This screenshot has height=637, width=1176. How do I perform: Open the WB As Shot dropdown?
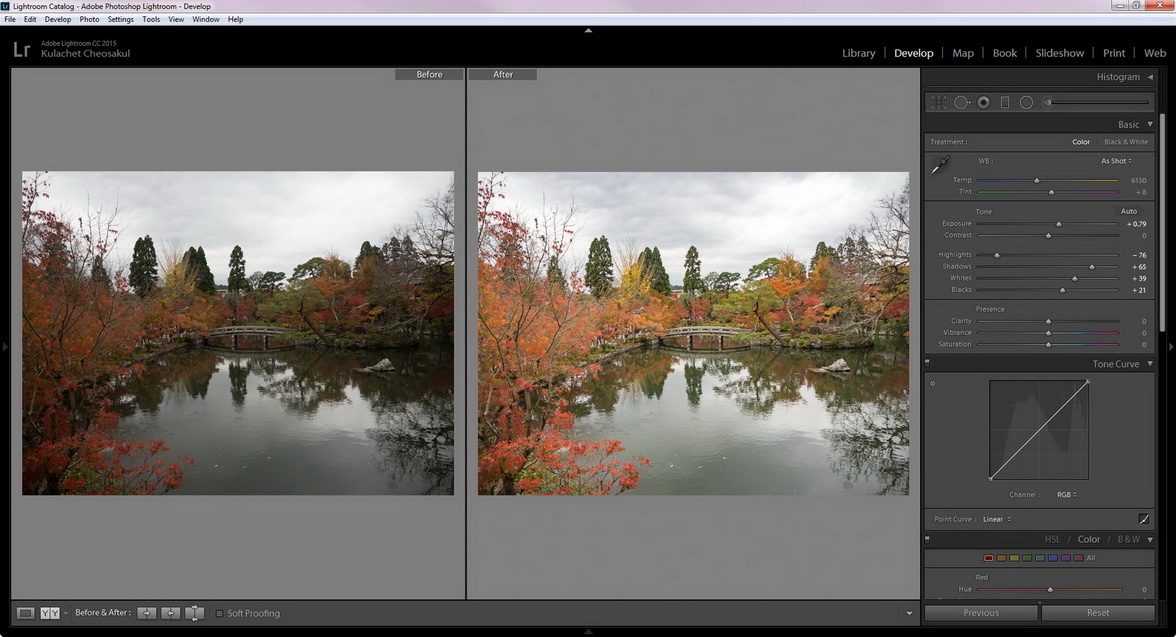coord(1116,161)
